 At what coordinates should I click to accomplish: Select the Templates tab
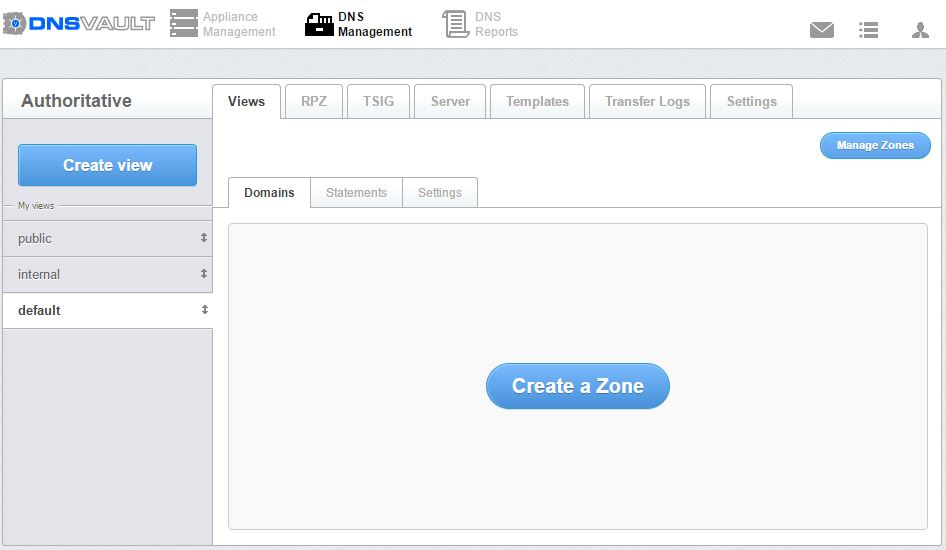[537, 102]
